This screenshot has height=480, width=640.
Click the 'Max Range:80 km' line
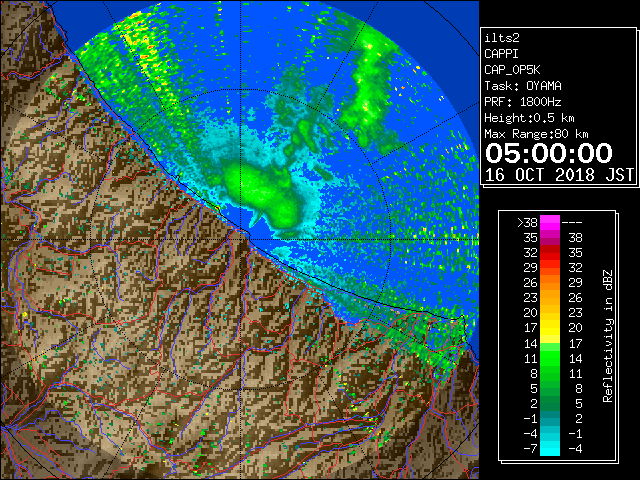click(536, 134)
